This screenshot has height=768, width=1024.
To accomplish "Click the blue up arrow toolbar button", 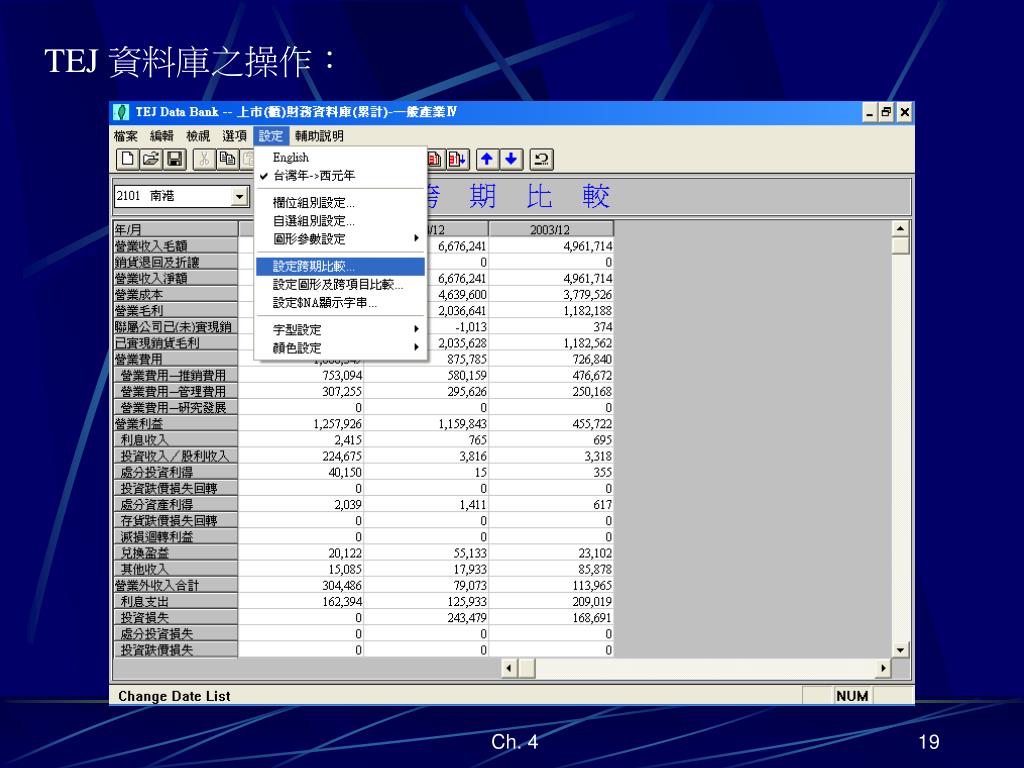I will tap(487, 159).
